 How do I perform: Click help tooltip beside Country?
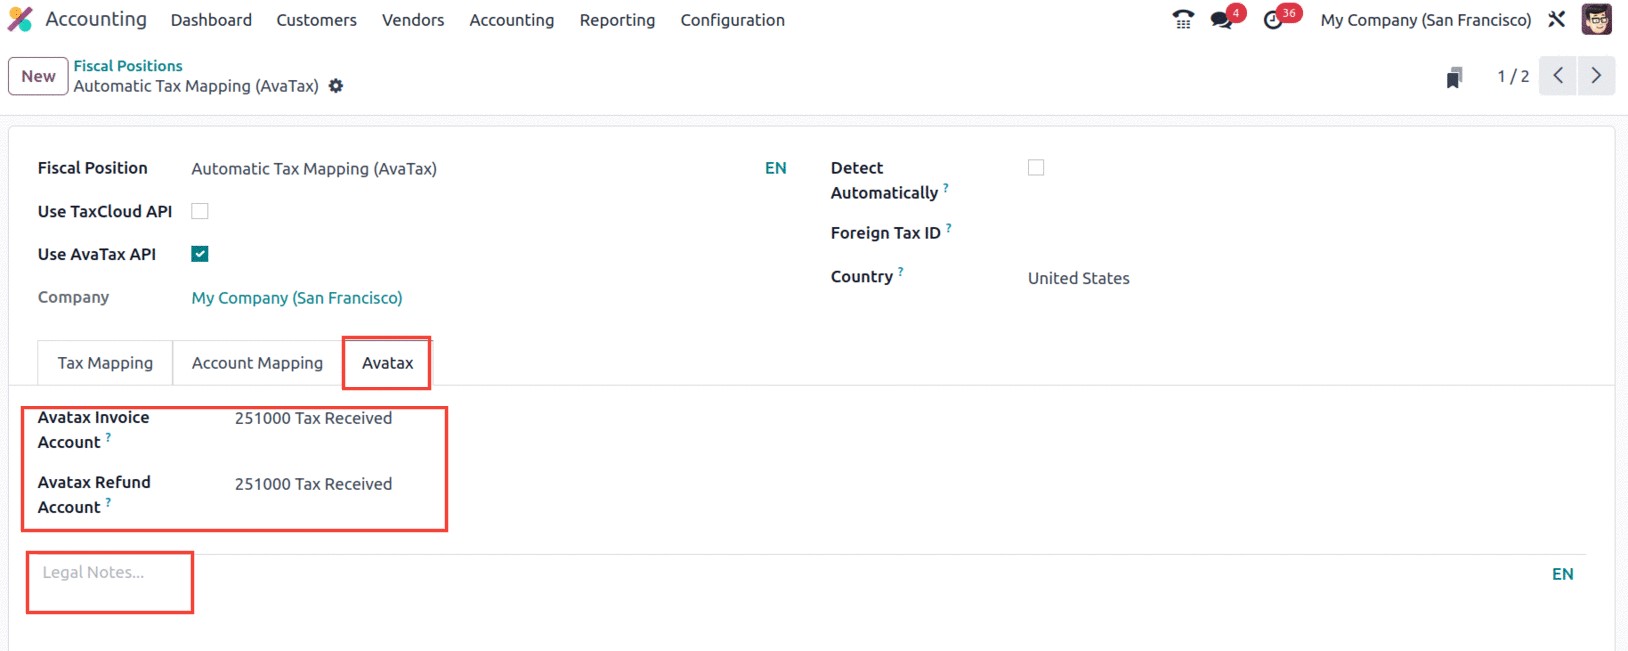coord(900,271)
